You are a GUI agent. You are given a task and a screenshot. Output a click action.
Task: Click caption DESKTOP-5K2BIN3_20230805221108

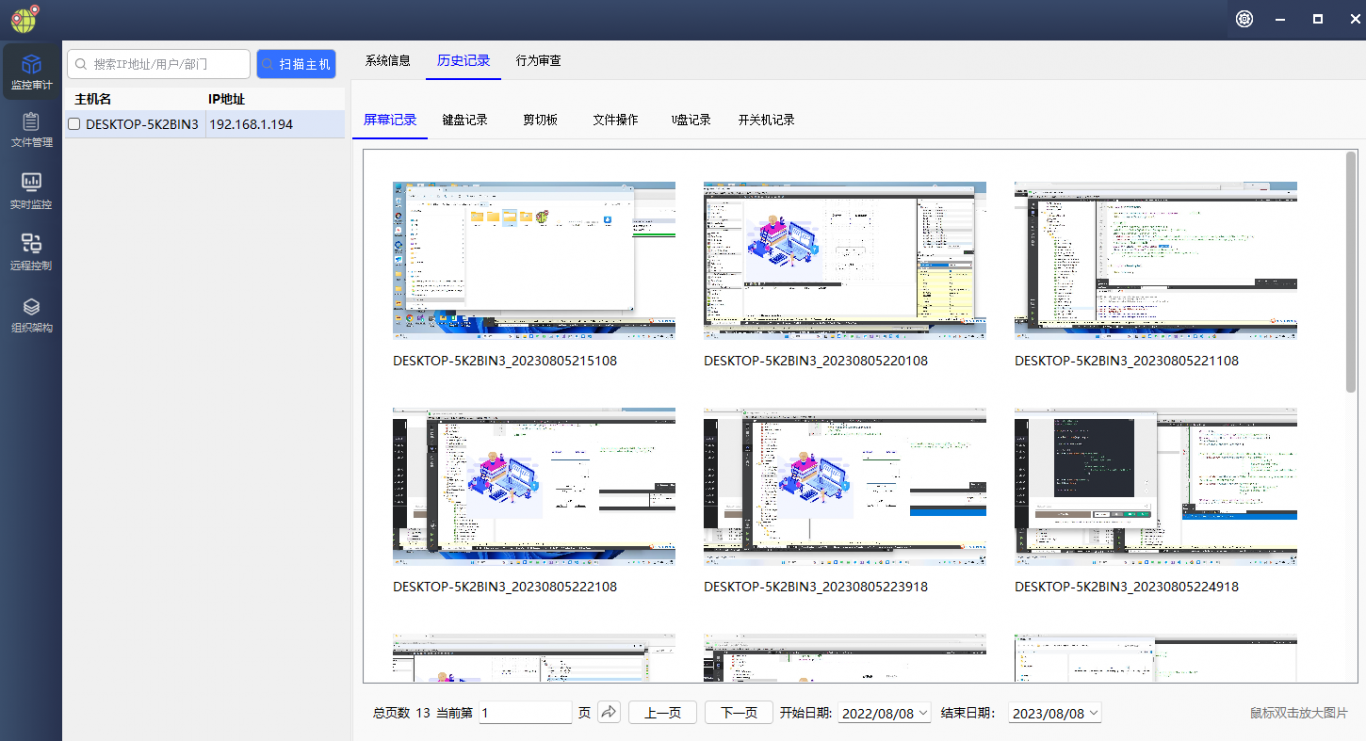click(1127, 361)
